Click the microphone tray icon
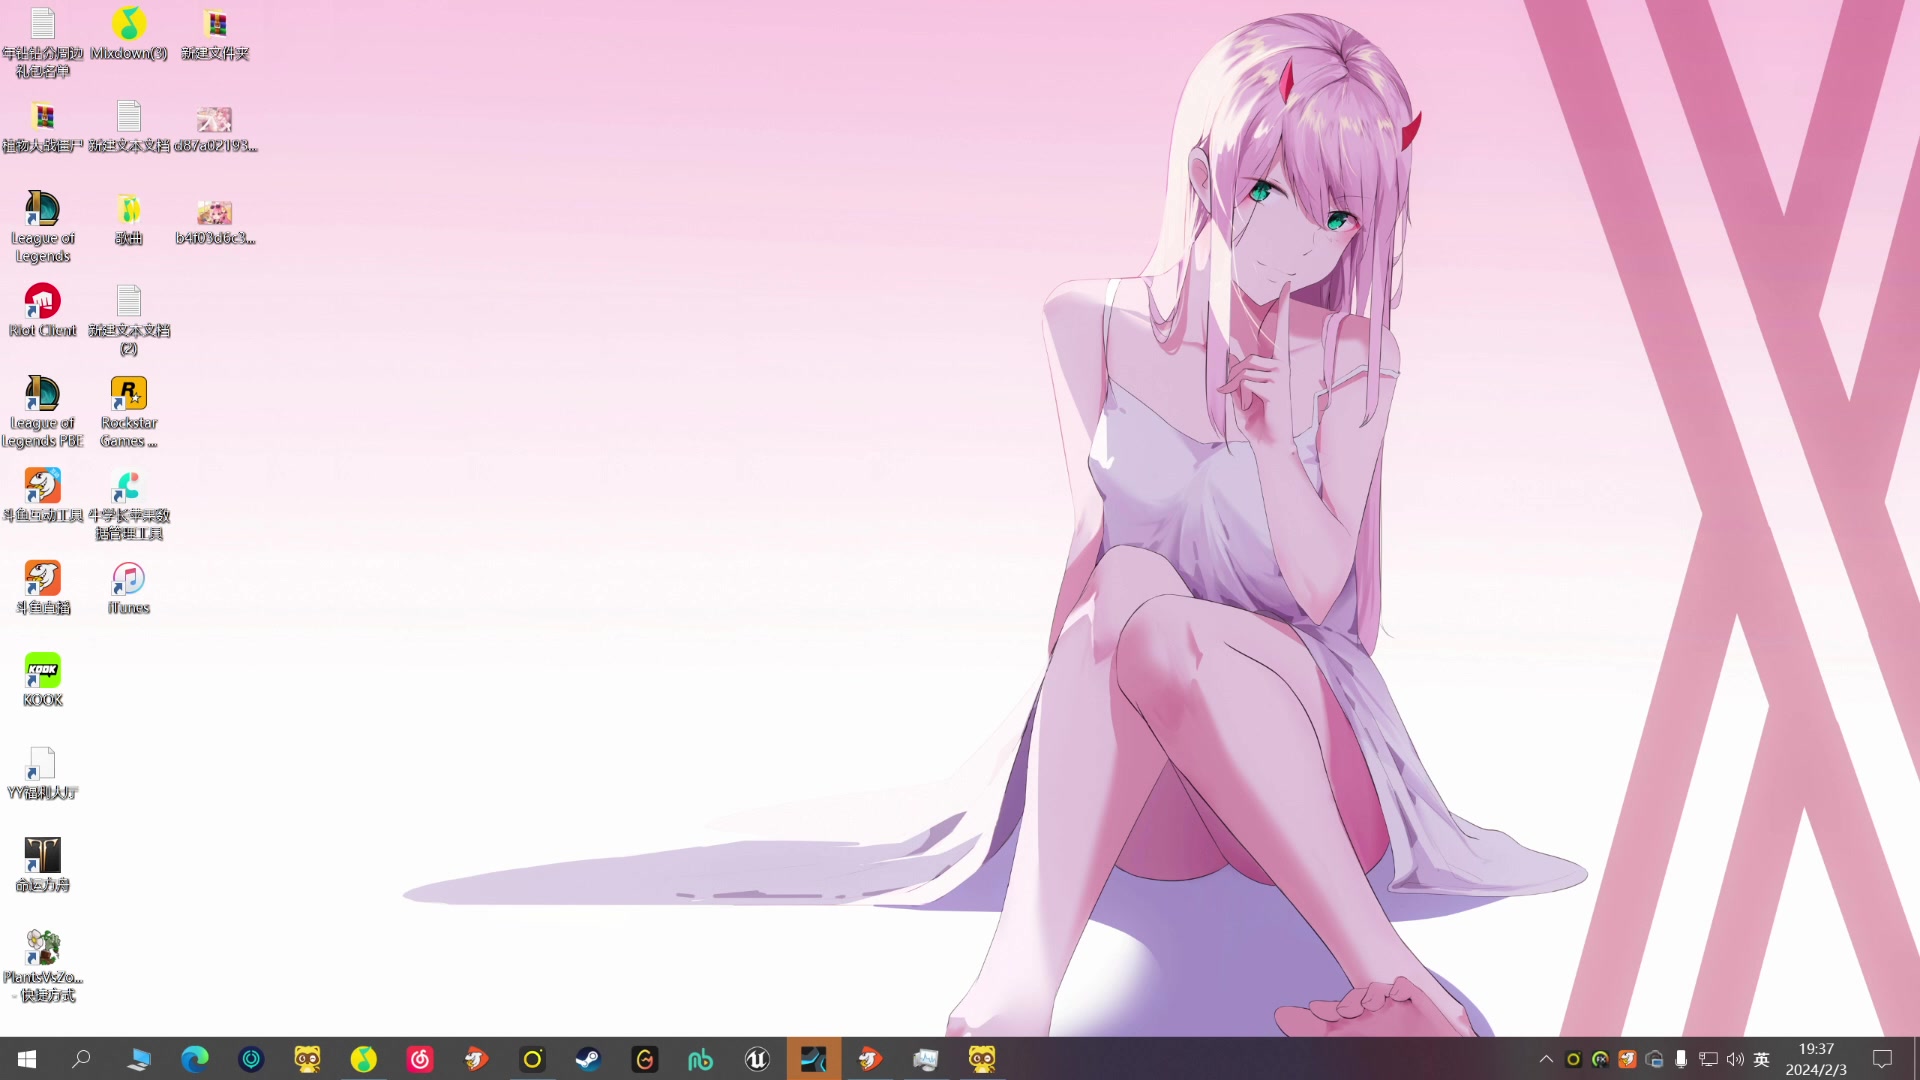The width and height of the screenshot is (1920, 1080). coord(1681,1059)
